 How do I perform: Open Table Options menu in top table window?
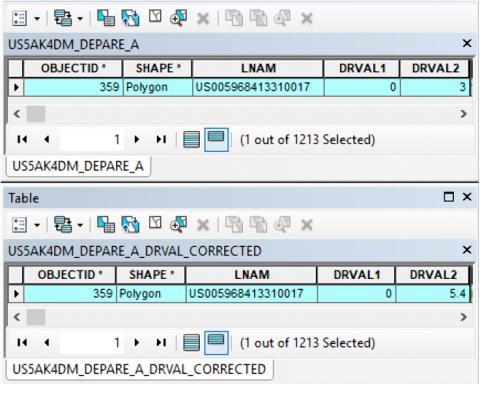[19, 18]
